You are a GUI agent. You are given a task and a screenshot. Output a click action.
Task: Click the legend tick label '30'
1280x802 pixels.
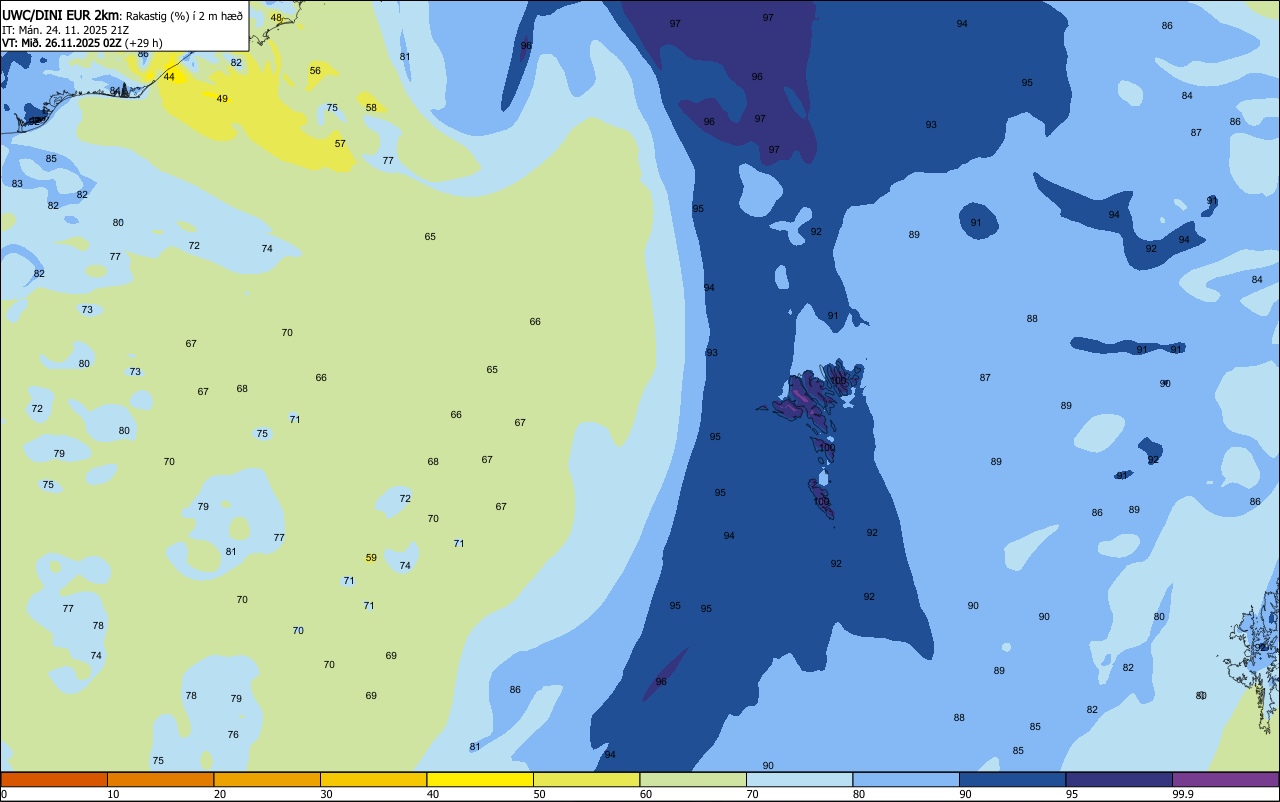(x=326, y=794)
